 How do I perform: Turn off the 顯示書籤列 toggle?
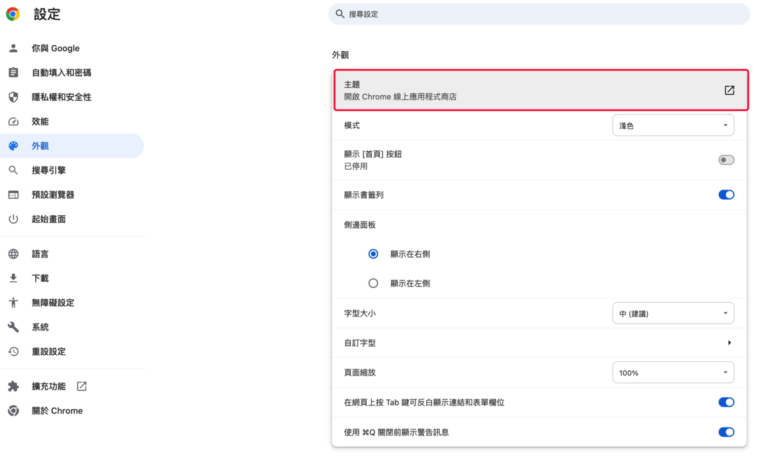tap(726, 195)
